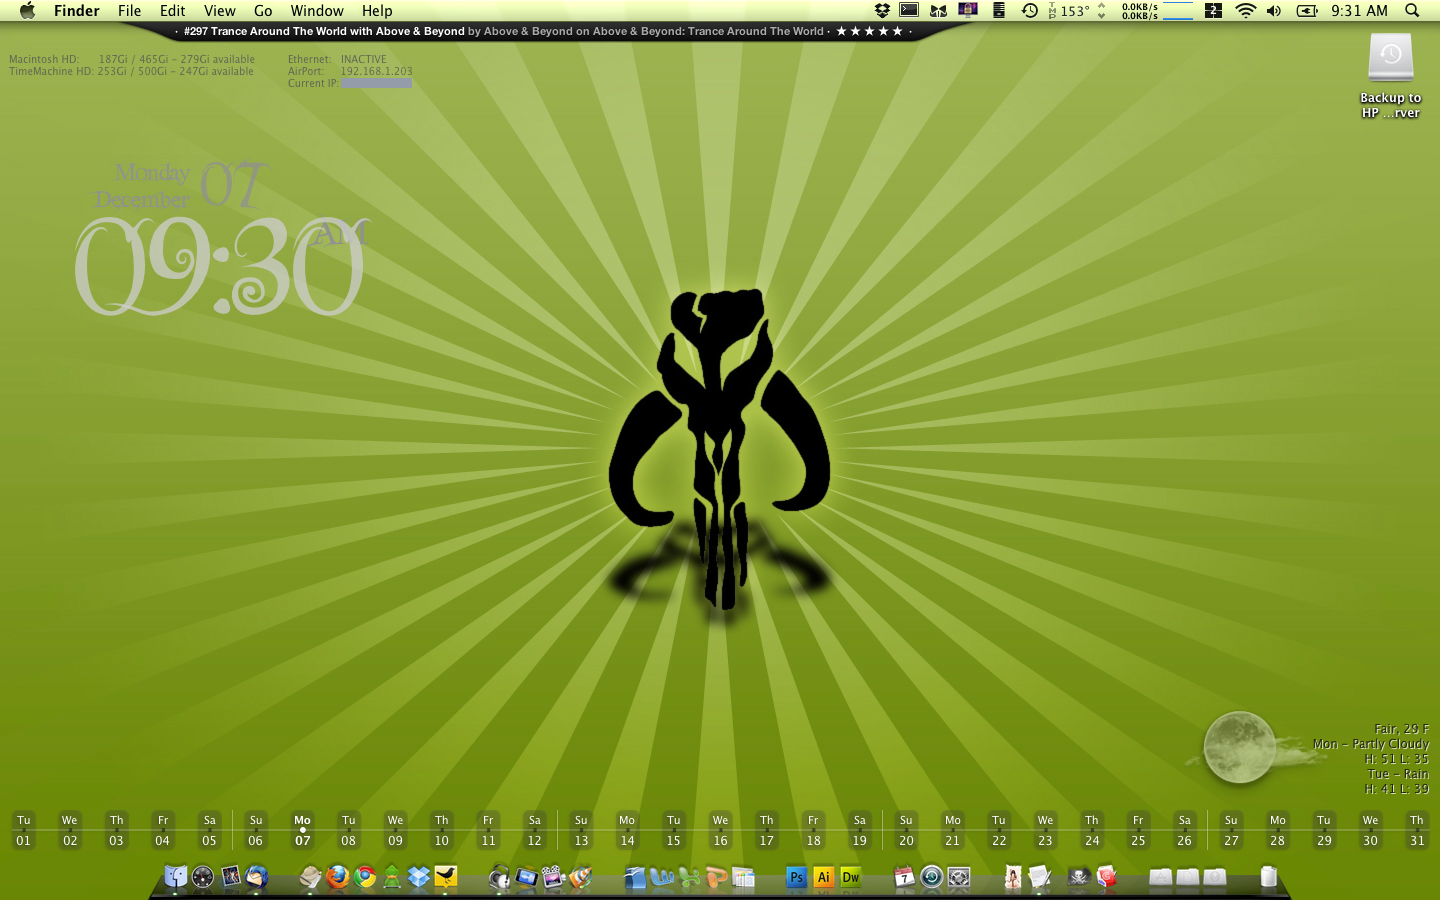1440x900 pixels.
Task: Click the 'Ethernet: INACTIVE' status text
Action: click(337, 59)
